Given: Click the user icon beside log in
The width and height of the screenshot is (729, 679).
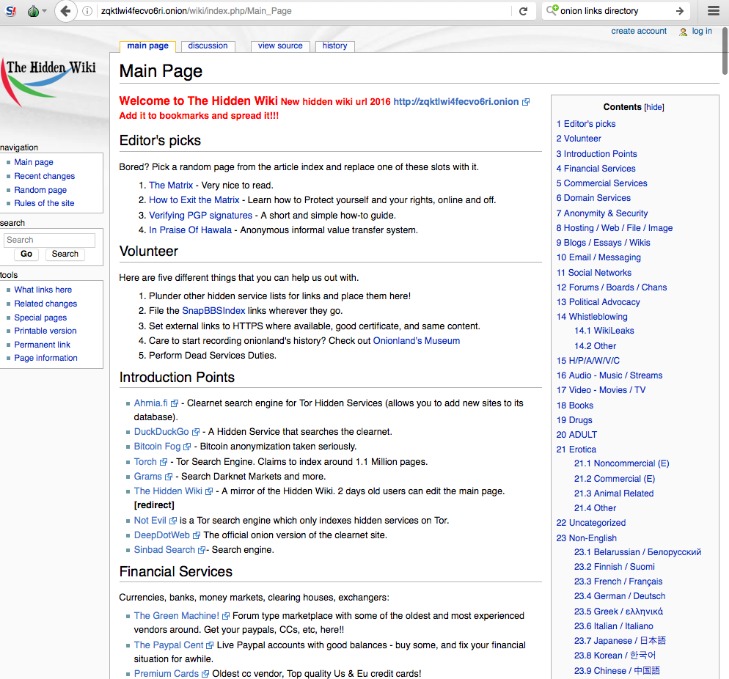Looking at the screenshot, I should pos(683,32).
